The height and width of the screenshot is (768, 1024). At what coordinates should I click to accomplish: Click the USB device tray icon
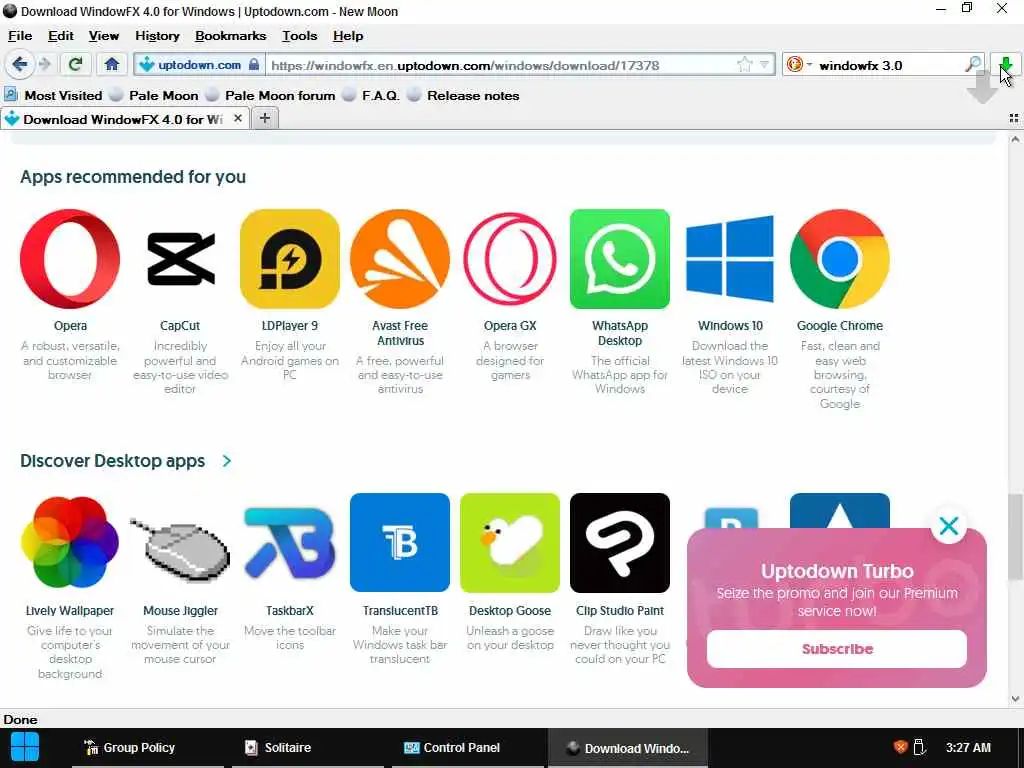tap(920, 747)
